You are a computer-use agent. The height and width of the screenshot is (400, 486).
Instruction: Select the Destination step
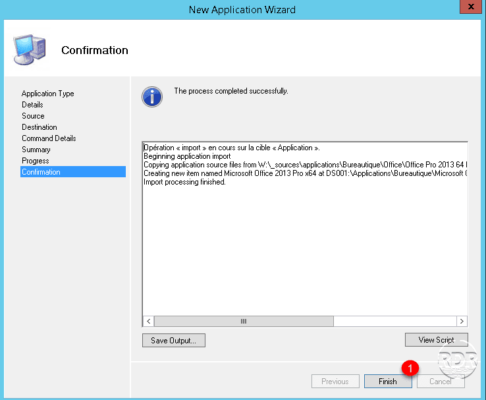point(39,127)
